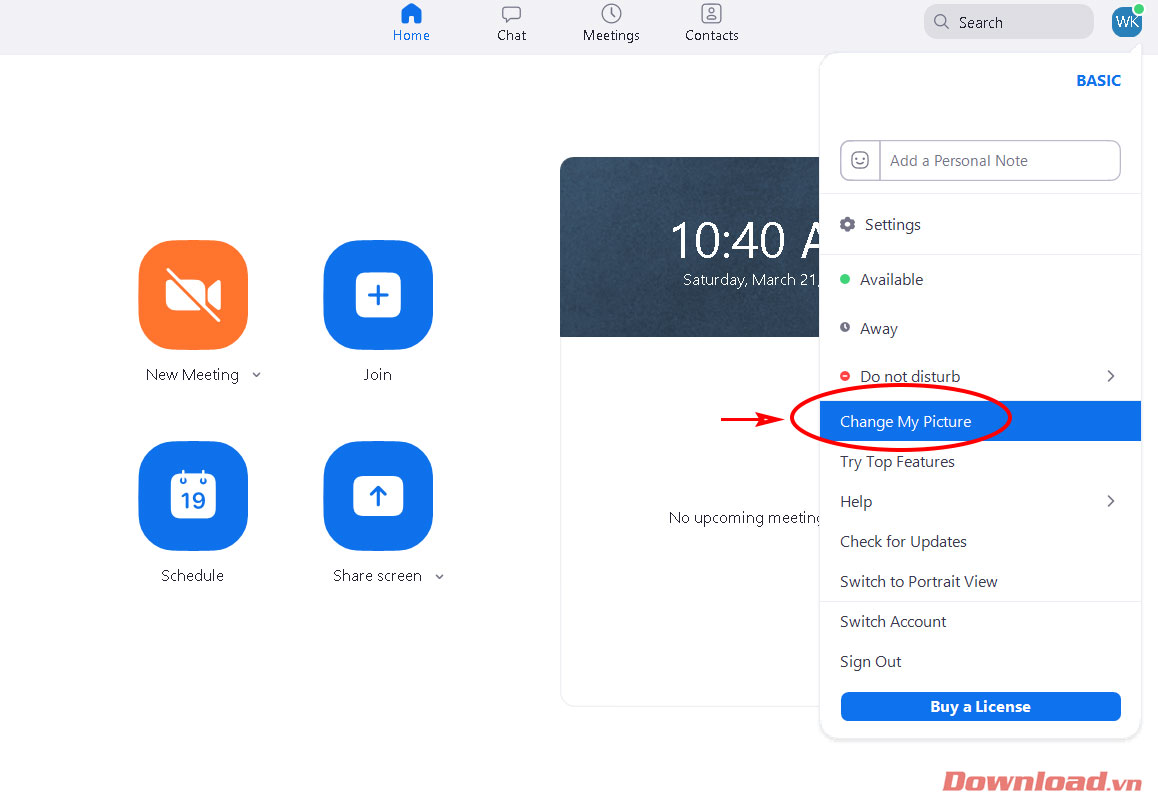1158x804 pixels.
Task: Open Settings with the gear icon
Action: click(x=848, y=225)
